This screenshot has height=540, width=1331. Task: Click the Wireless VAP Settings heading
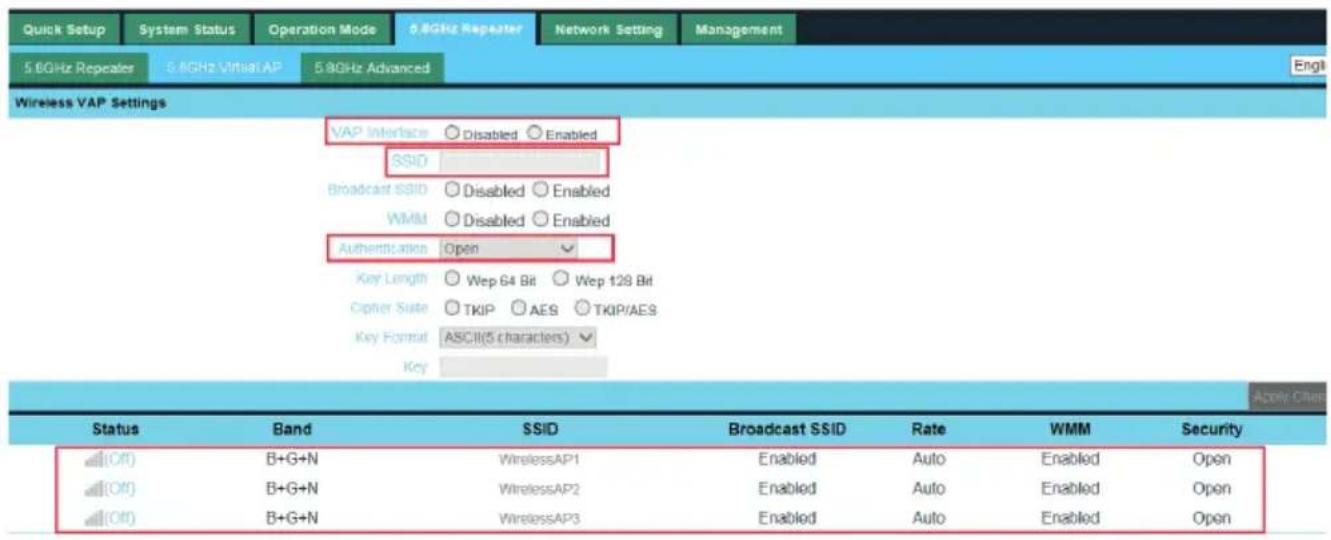tap(92, 102)
